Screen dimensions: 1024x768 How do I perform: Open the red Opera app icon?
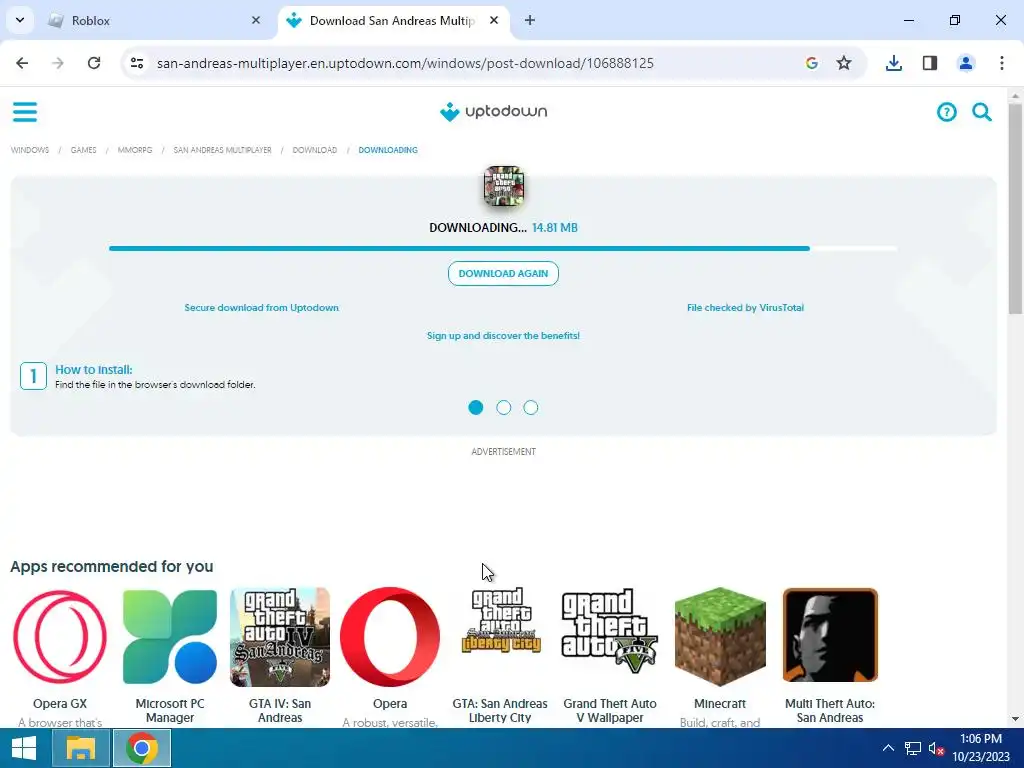[390, 637]
